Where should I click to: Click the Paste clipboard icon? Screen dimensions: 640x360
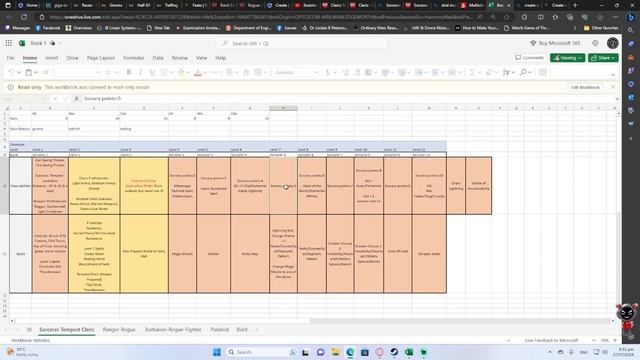[29, 72]
